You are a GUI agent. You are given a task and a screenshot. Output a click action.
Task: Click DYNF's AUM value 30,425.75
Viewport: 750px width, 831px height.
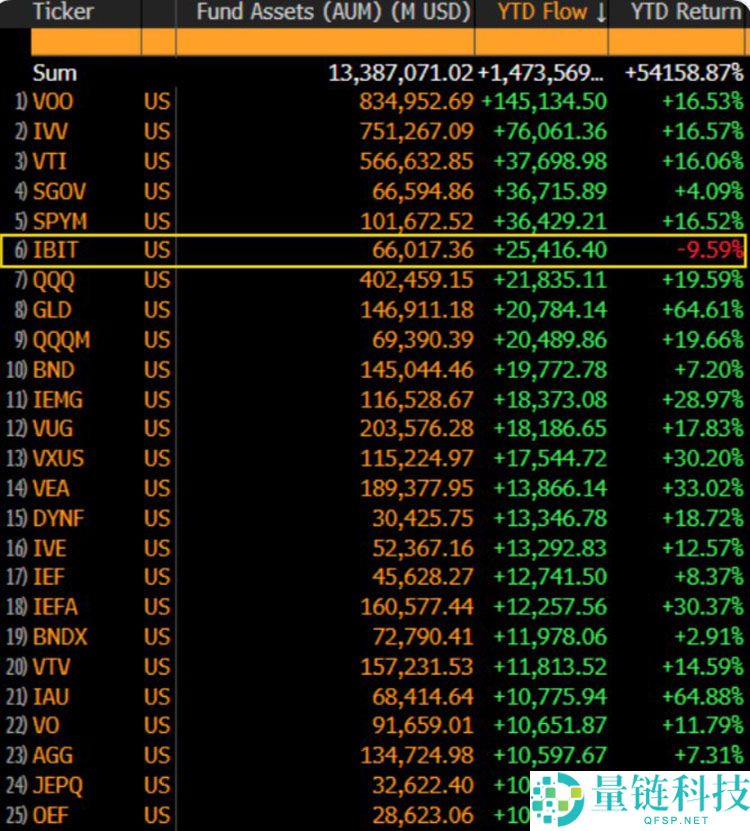tap(422, 518)
